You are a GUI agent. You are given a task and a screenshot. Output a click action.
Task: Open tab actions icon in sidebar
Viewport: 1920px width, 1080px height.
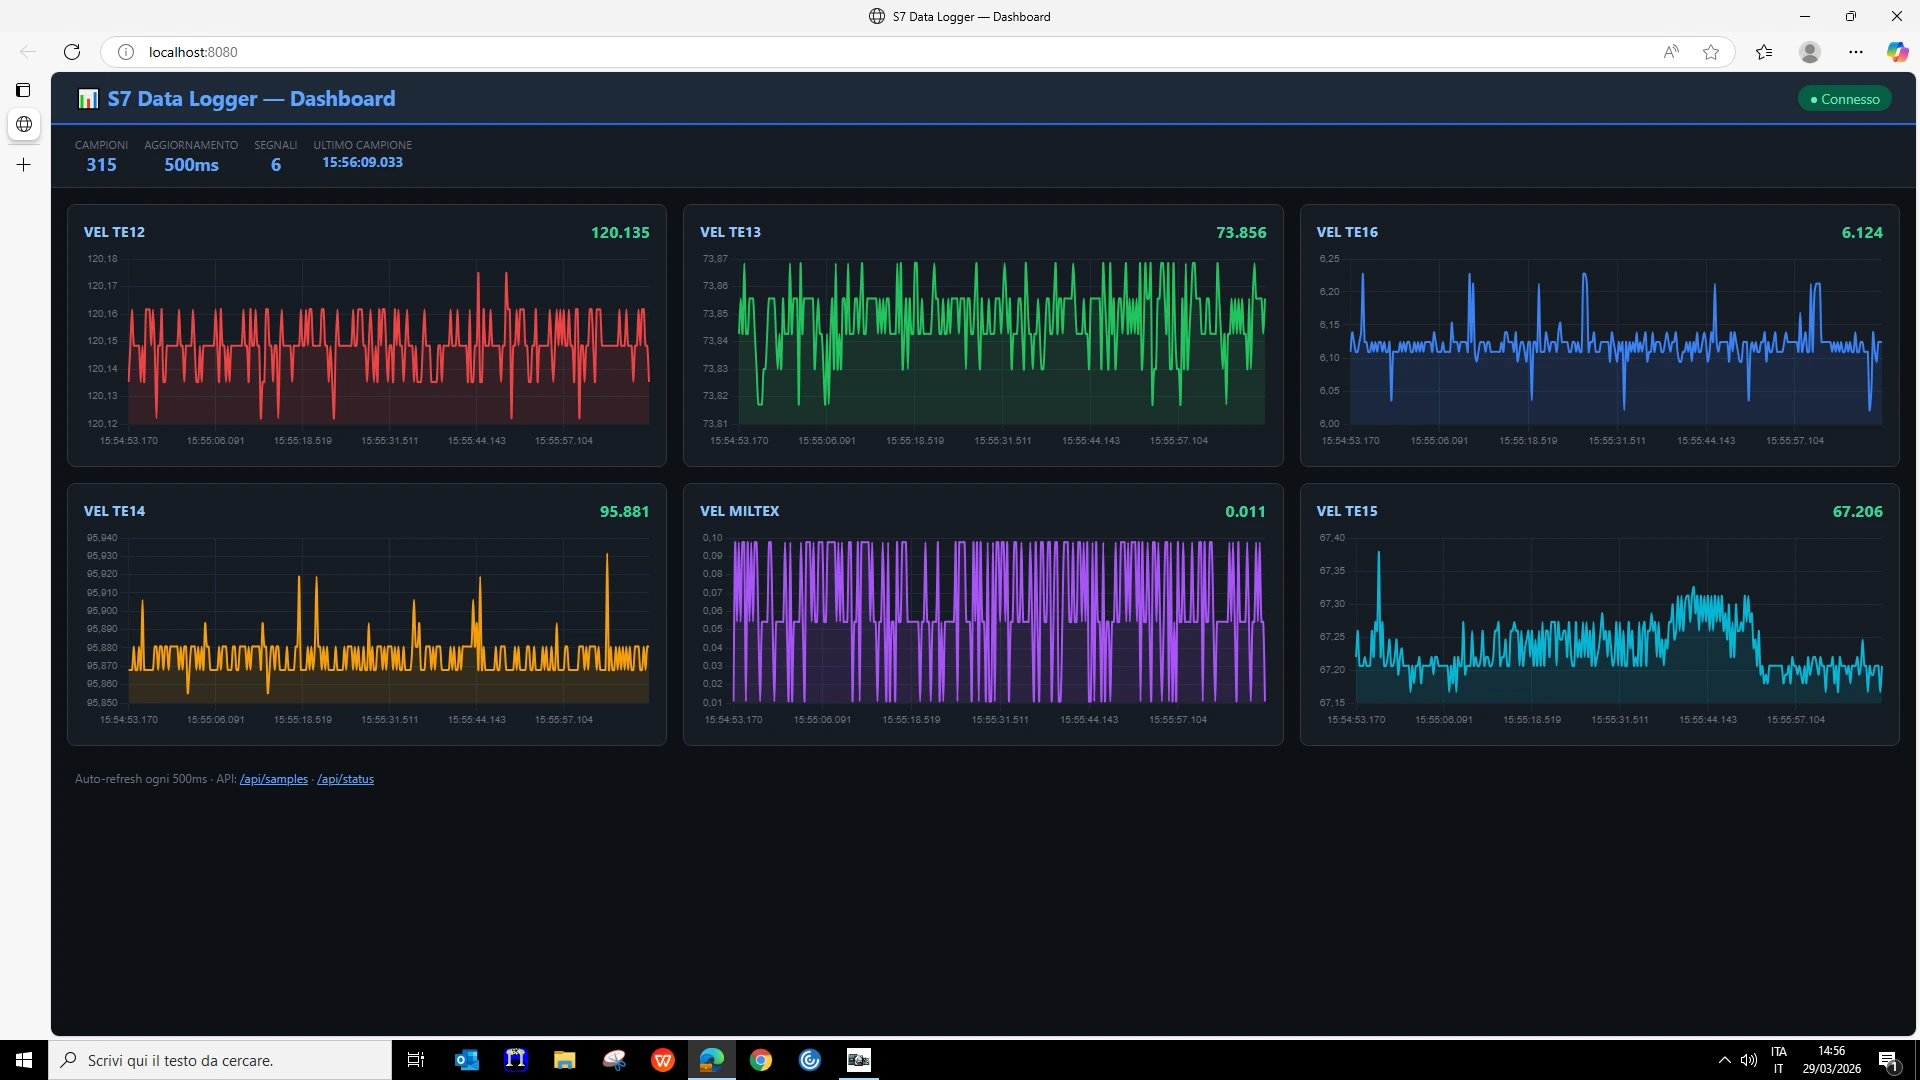coord(23,90)
